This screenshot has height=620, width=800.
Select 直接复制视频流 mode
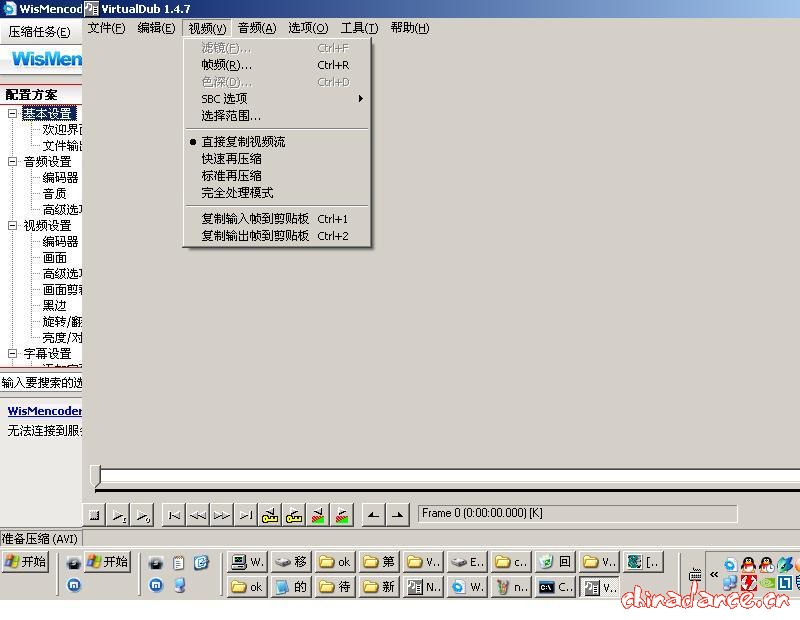point(243,142)
